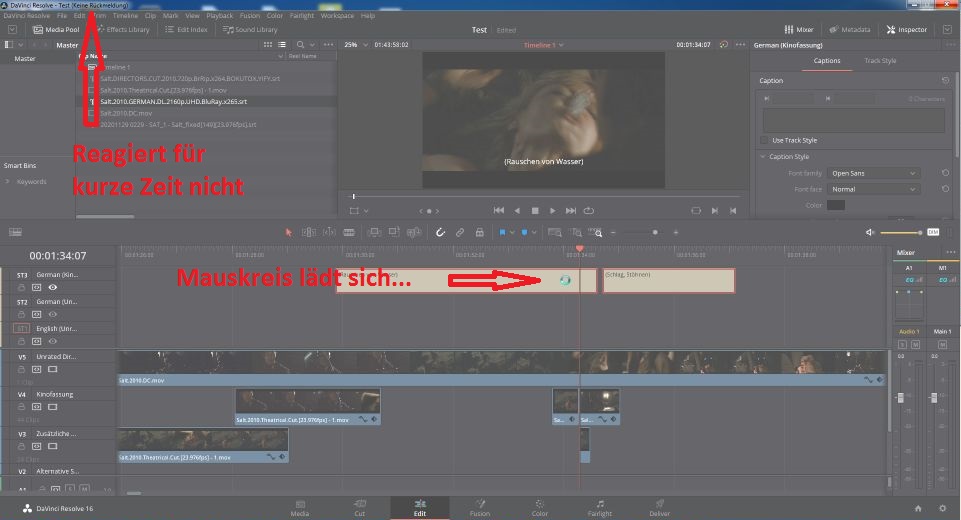Screen dimensions: 961x520
Task: Click the timeline zoom slider handle
Action: tap(655, 232)
